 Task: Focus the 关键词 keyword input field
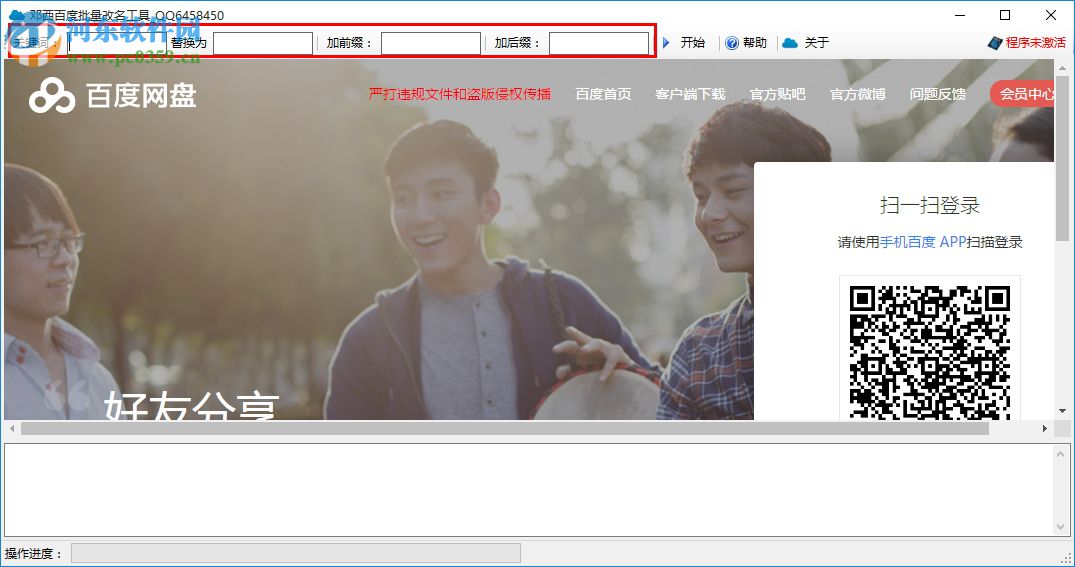coord(117,43)
